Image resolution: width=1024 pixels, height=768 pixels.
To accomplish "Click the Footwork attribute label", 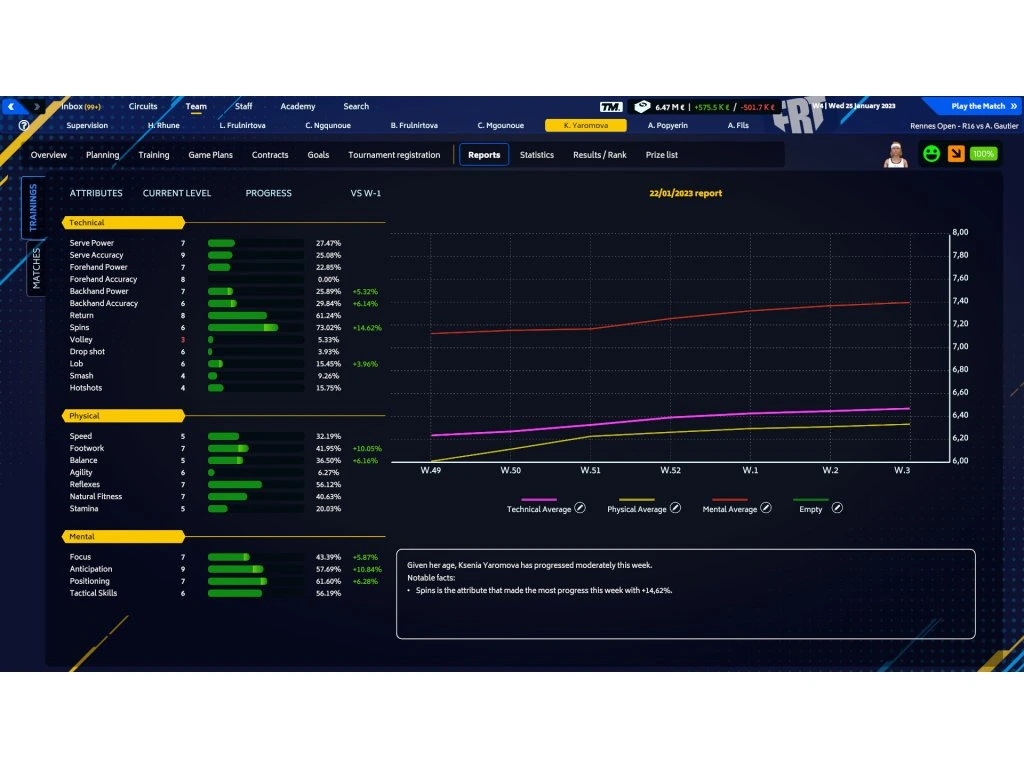I will pyautogui.click(x=87, y=448).
